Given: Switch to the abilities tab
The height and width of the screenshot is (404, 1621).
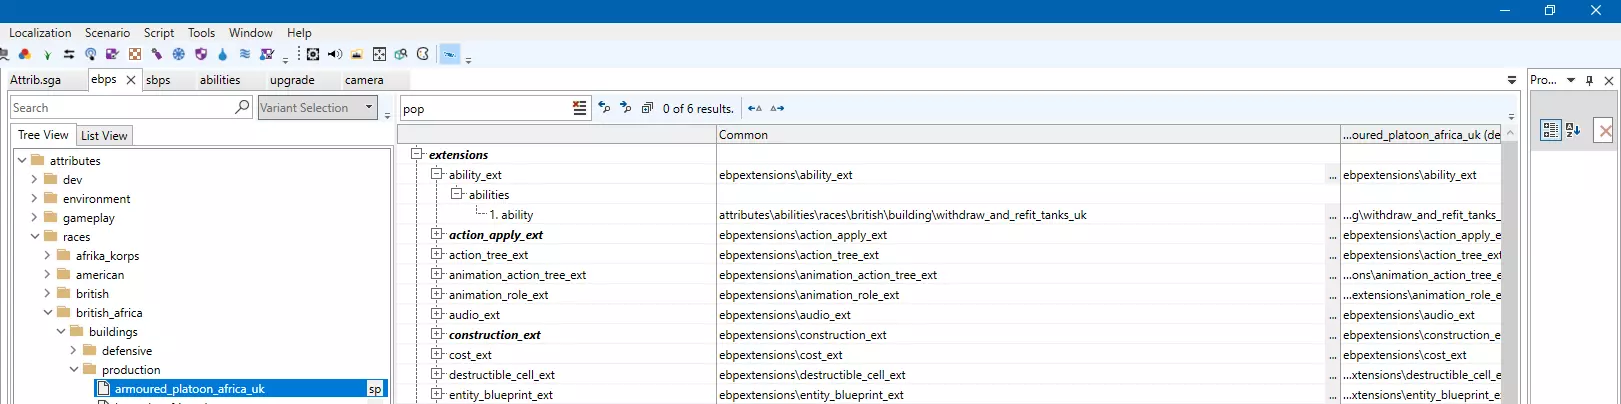Looking at the screenshot, I should pyautogui.click(x=220, y=80).
